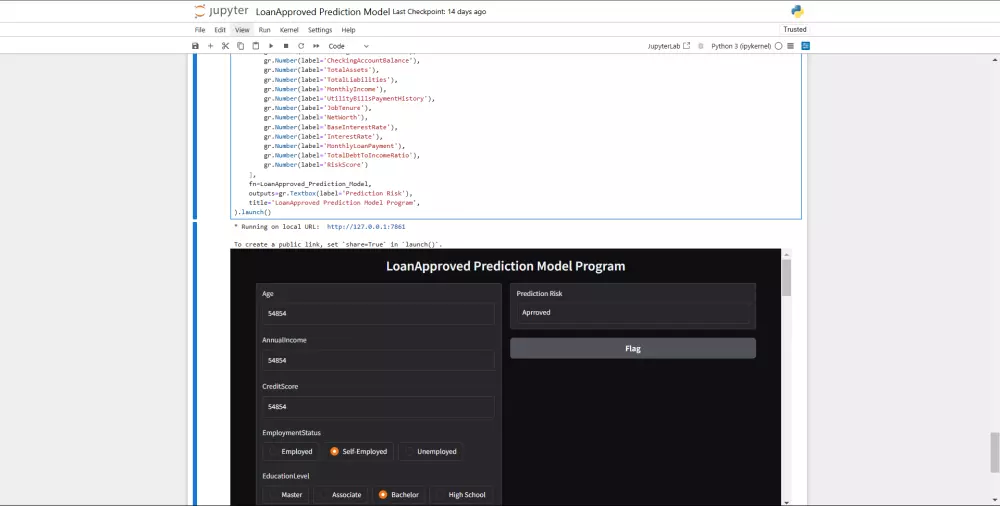Viewport: 1000px width, 506px height.
Task: Click the RiskScore label code line
Action: (x=316, y=165)
